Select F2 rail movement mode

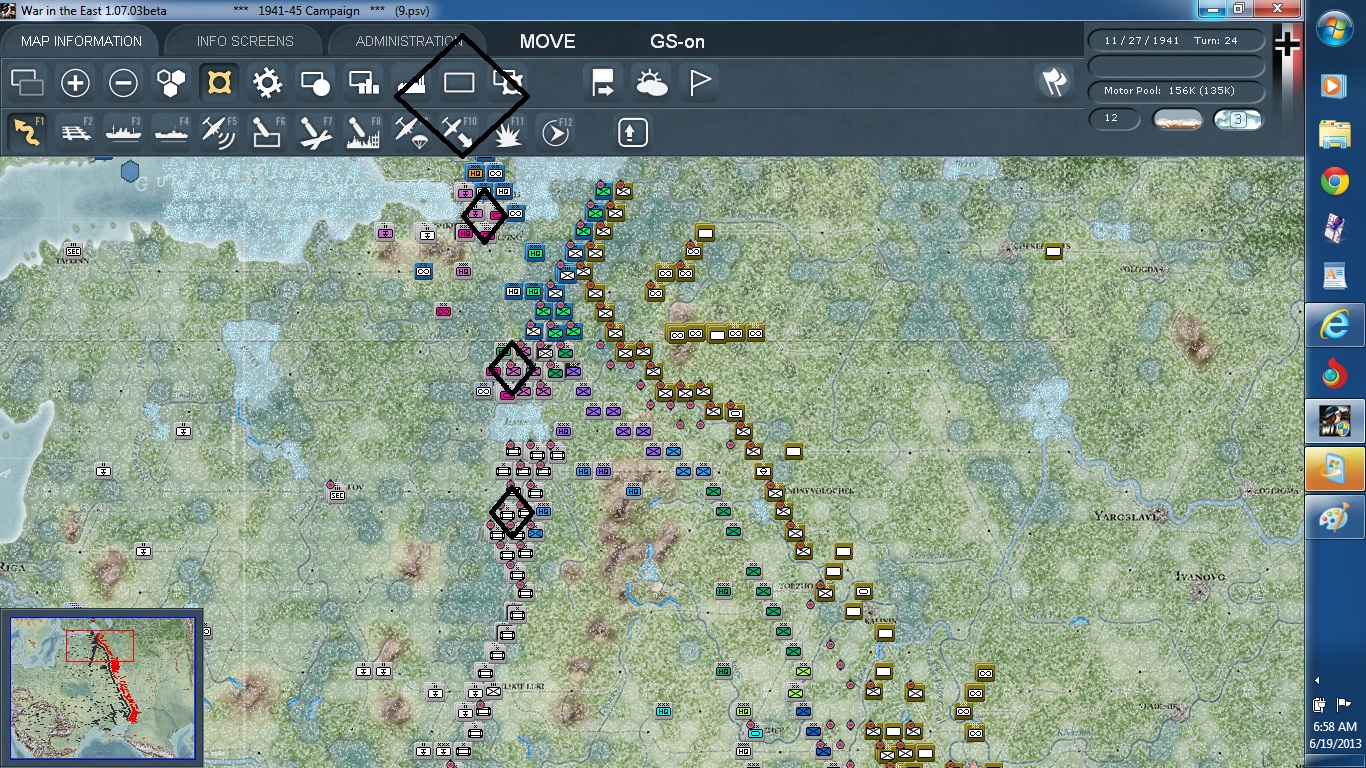pyautogui.click(x=75, y=132)
